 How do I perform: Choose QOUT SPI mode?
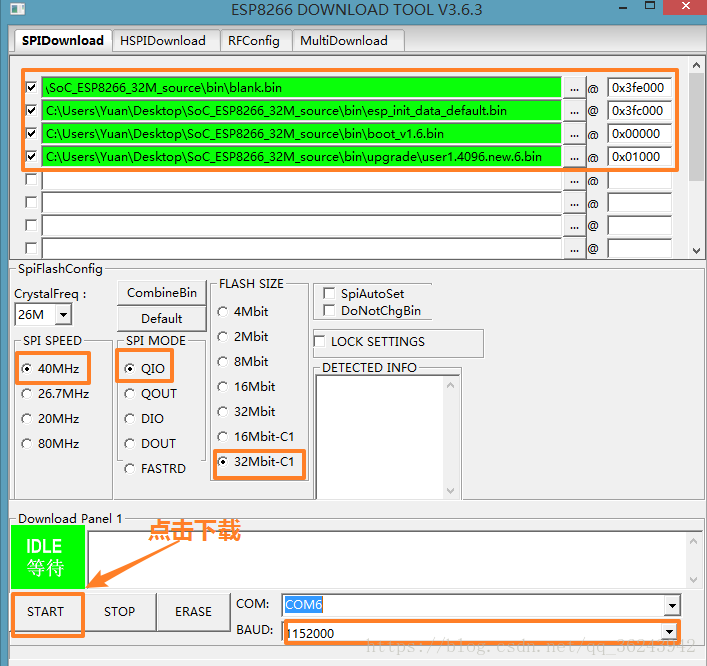click(x=129, y=394)
